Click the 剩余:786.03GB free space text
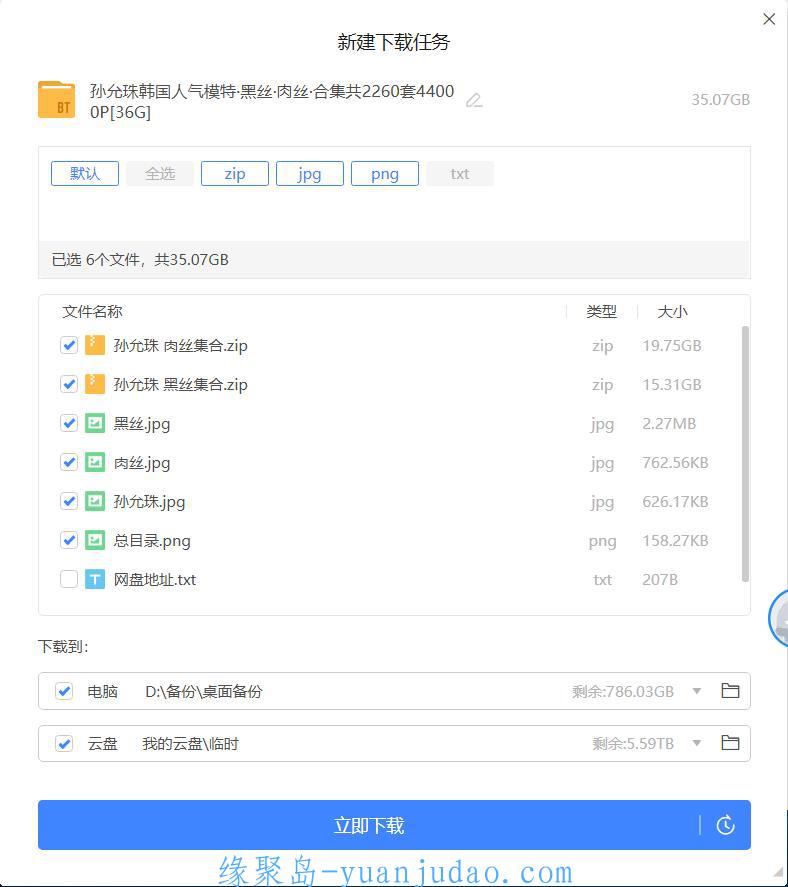Screen dimensions: 788x887 coord(623,691)
